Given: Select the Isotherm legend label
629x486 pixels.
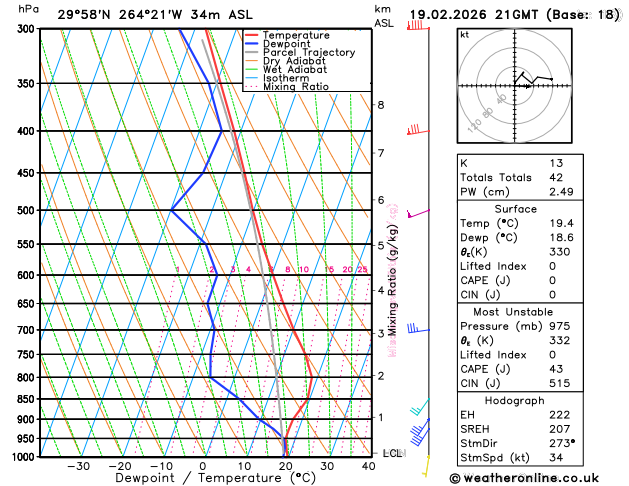Looking at the screenshot, I should [x=286, y=78].
